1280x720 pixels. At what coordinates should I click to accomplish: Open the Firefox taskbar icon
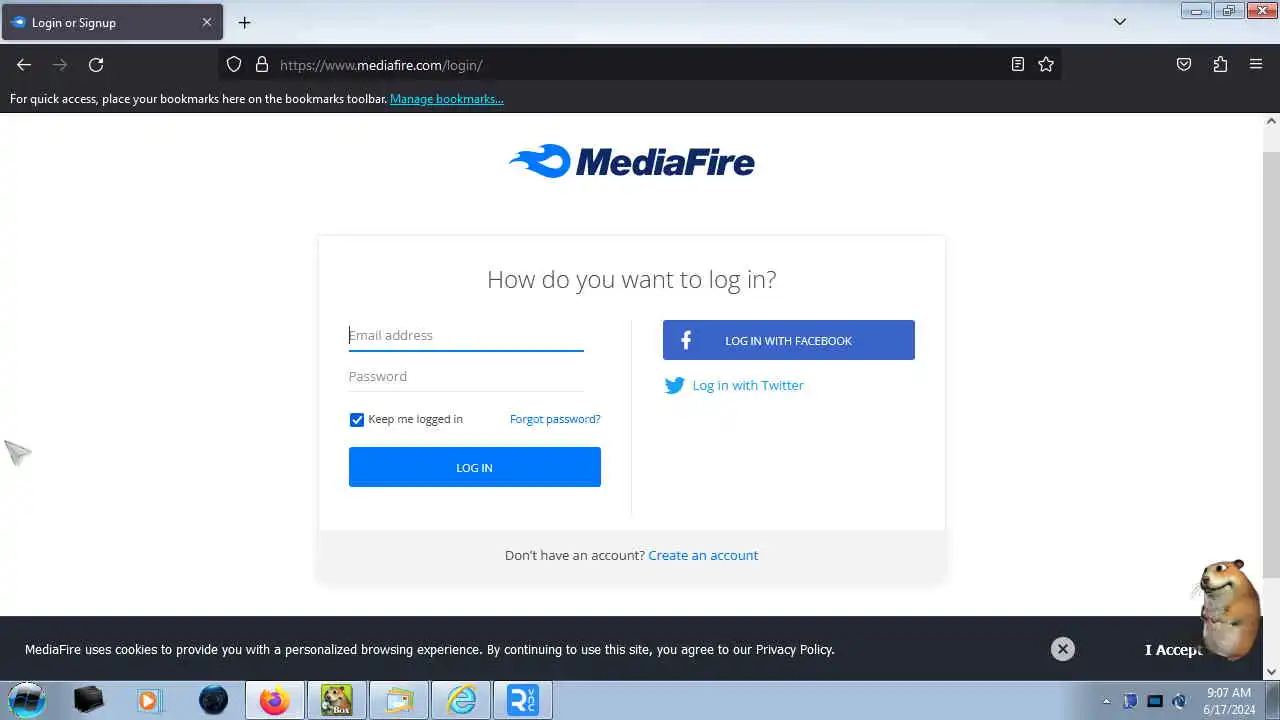point(275,700)
